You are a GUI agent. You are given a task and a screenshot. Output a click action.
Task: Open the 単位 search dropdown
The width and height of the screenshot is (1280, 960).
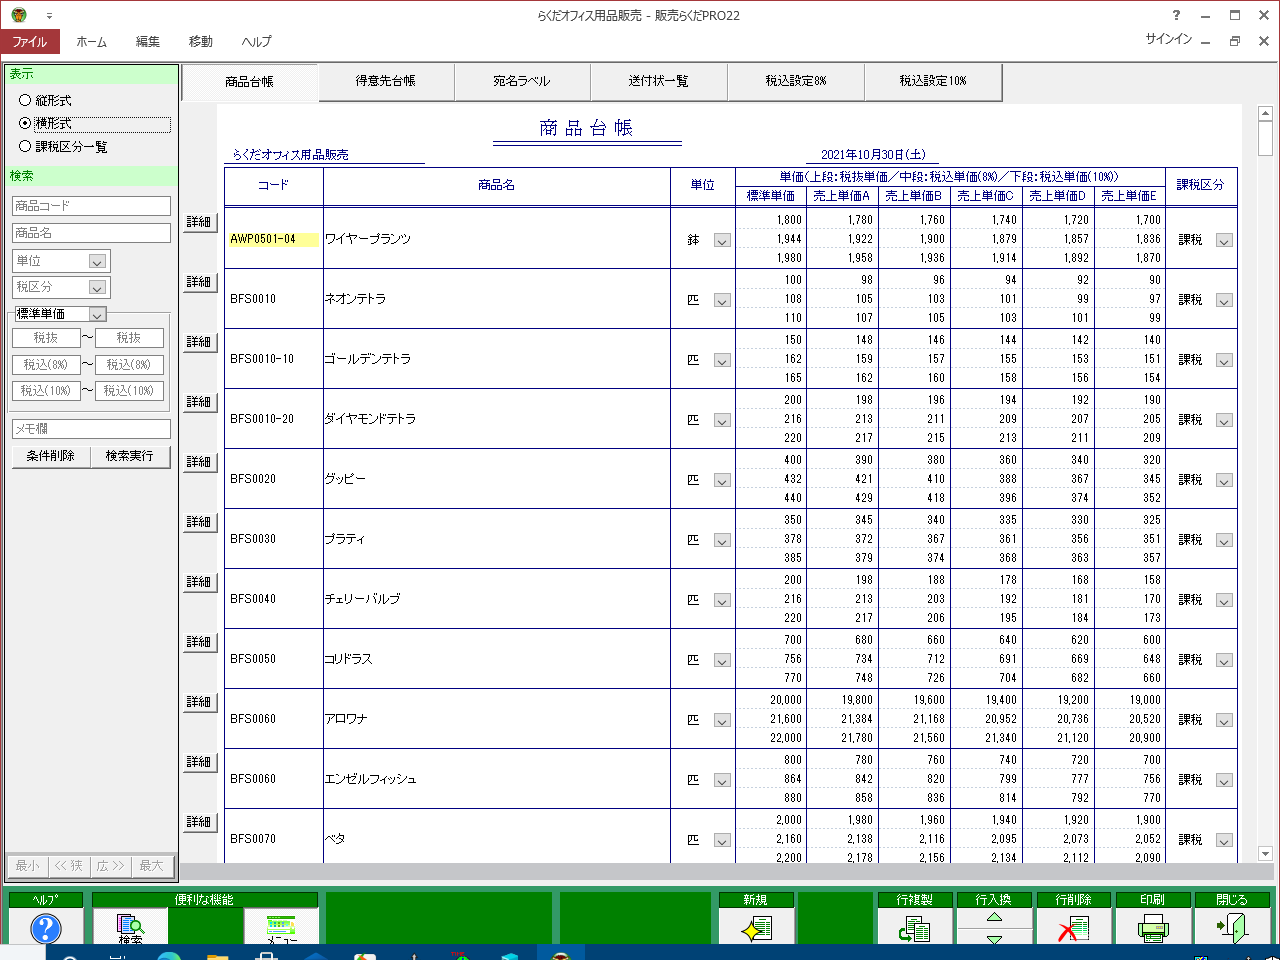point(97,261)
